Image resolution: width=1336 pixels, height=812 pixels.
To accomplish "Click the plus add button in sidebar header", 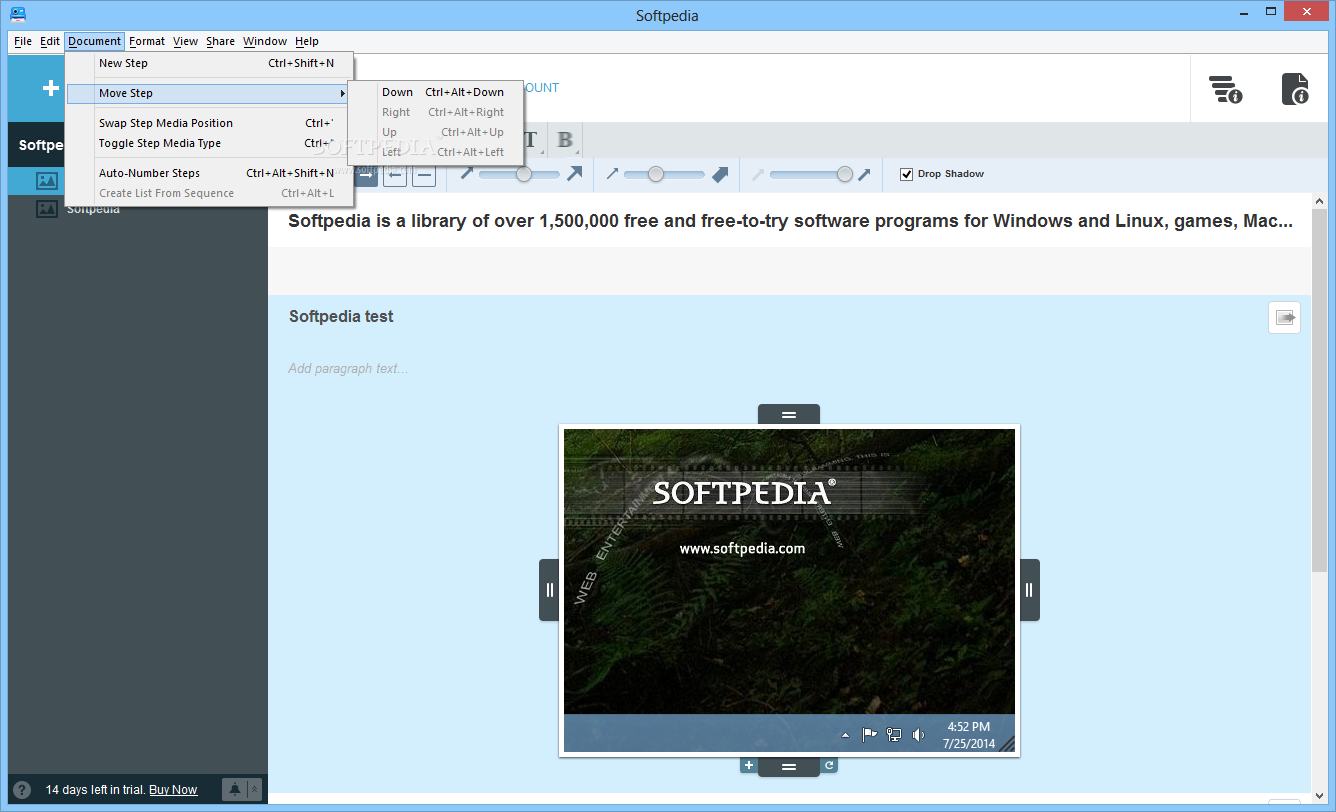I will (x=50, y=88).
